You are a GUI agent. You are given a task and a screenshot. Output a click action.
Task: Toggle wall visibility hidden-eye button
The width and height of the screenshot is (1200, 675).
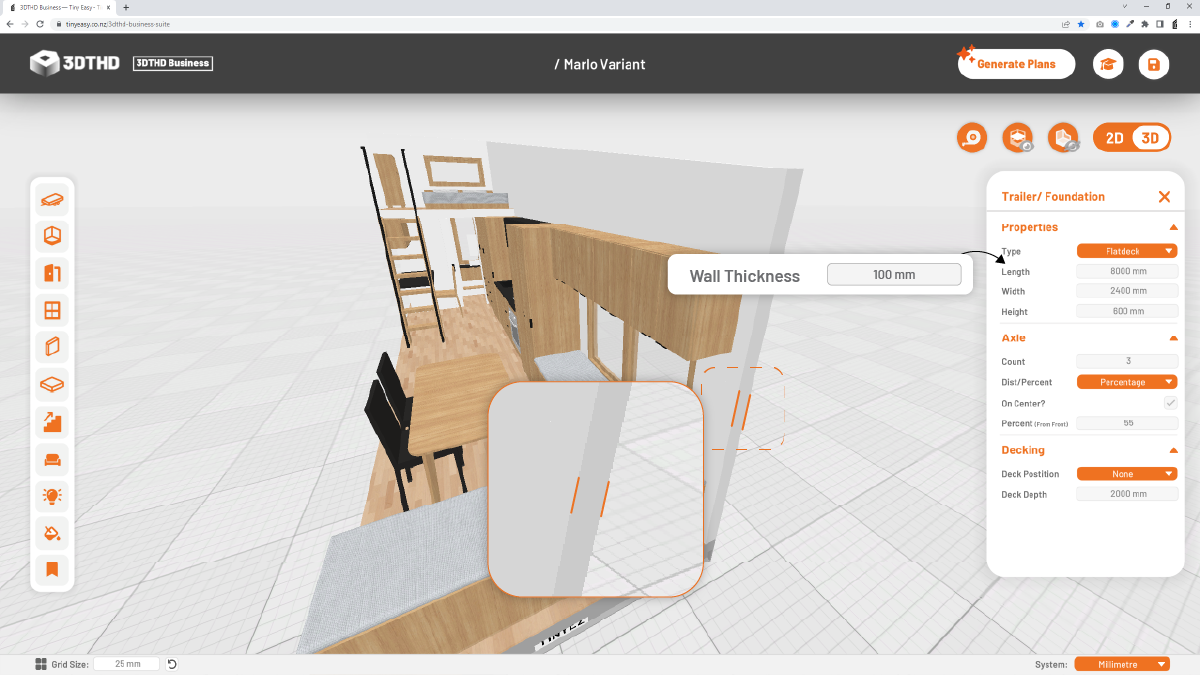click(1063, 138)
